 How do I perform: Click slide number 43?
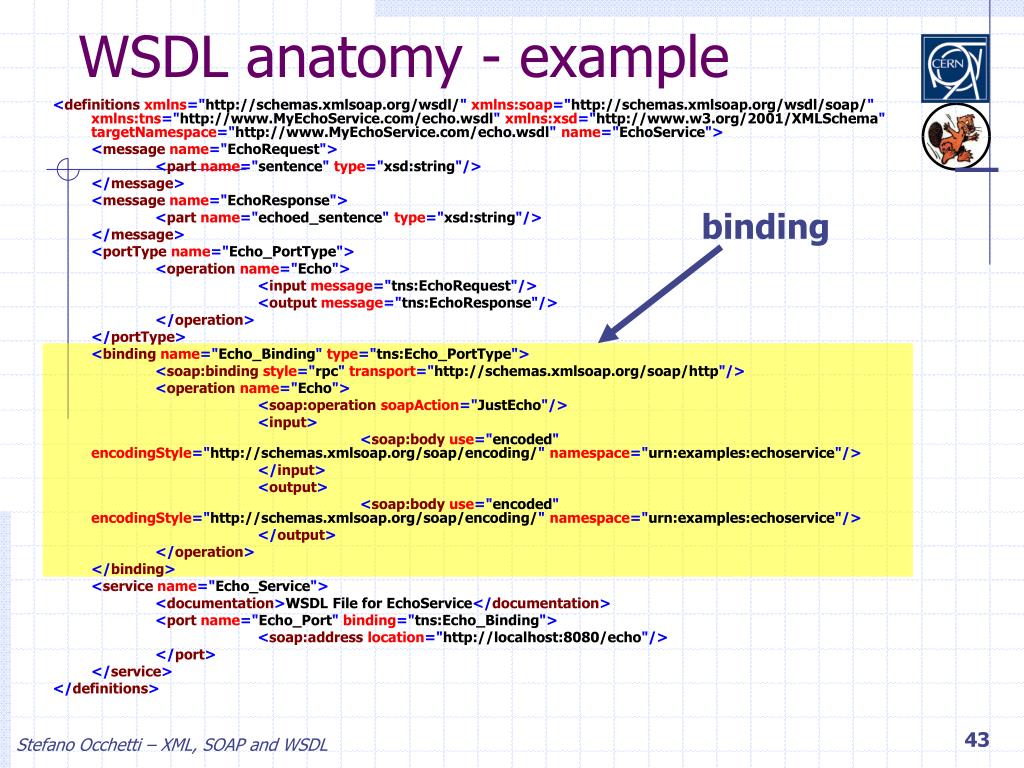tap(977, 739)
